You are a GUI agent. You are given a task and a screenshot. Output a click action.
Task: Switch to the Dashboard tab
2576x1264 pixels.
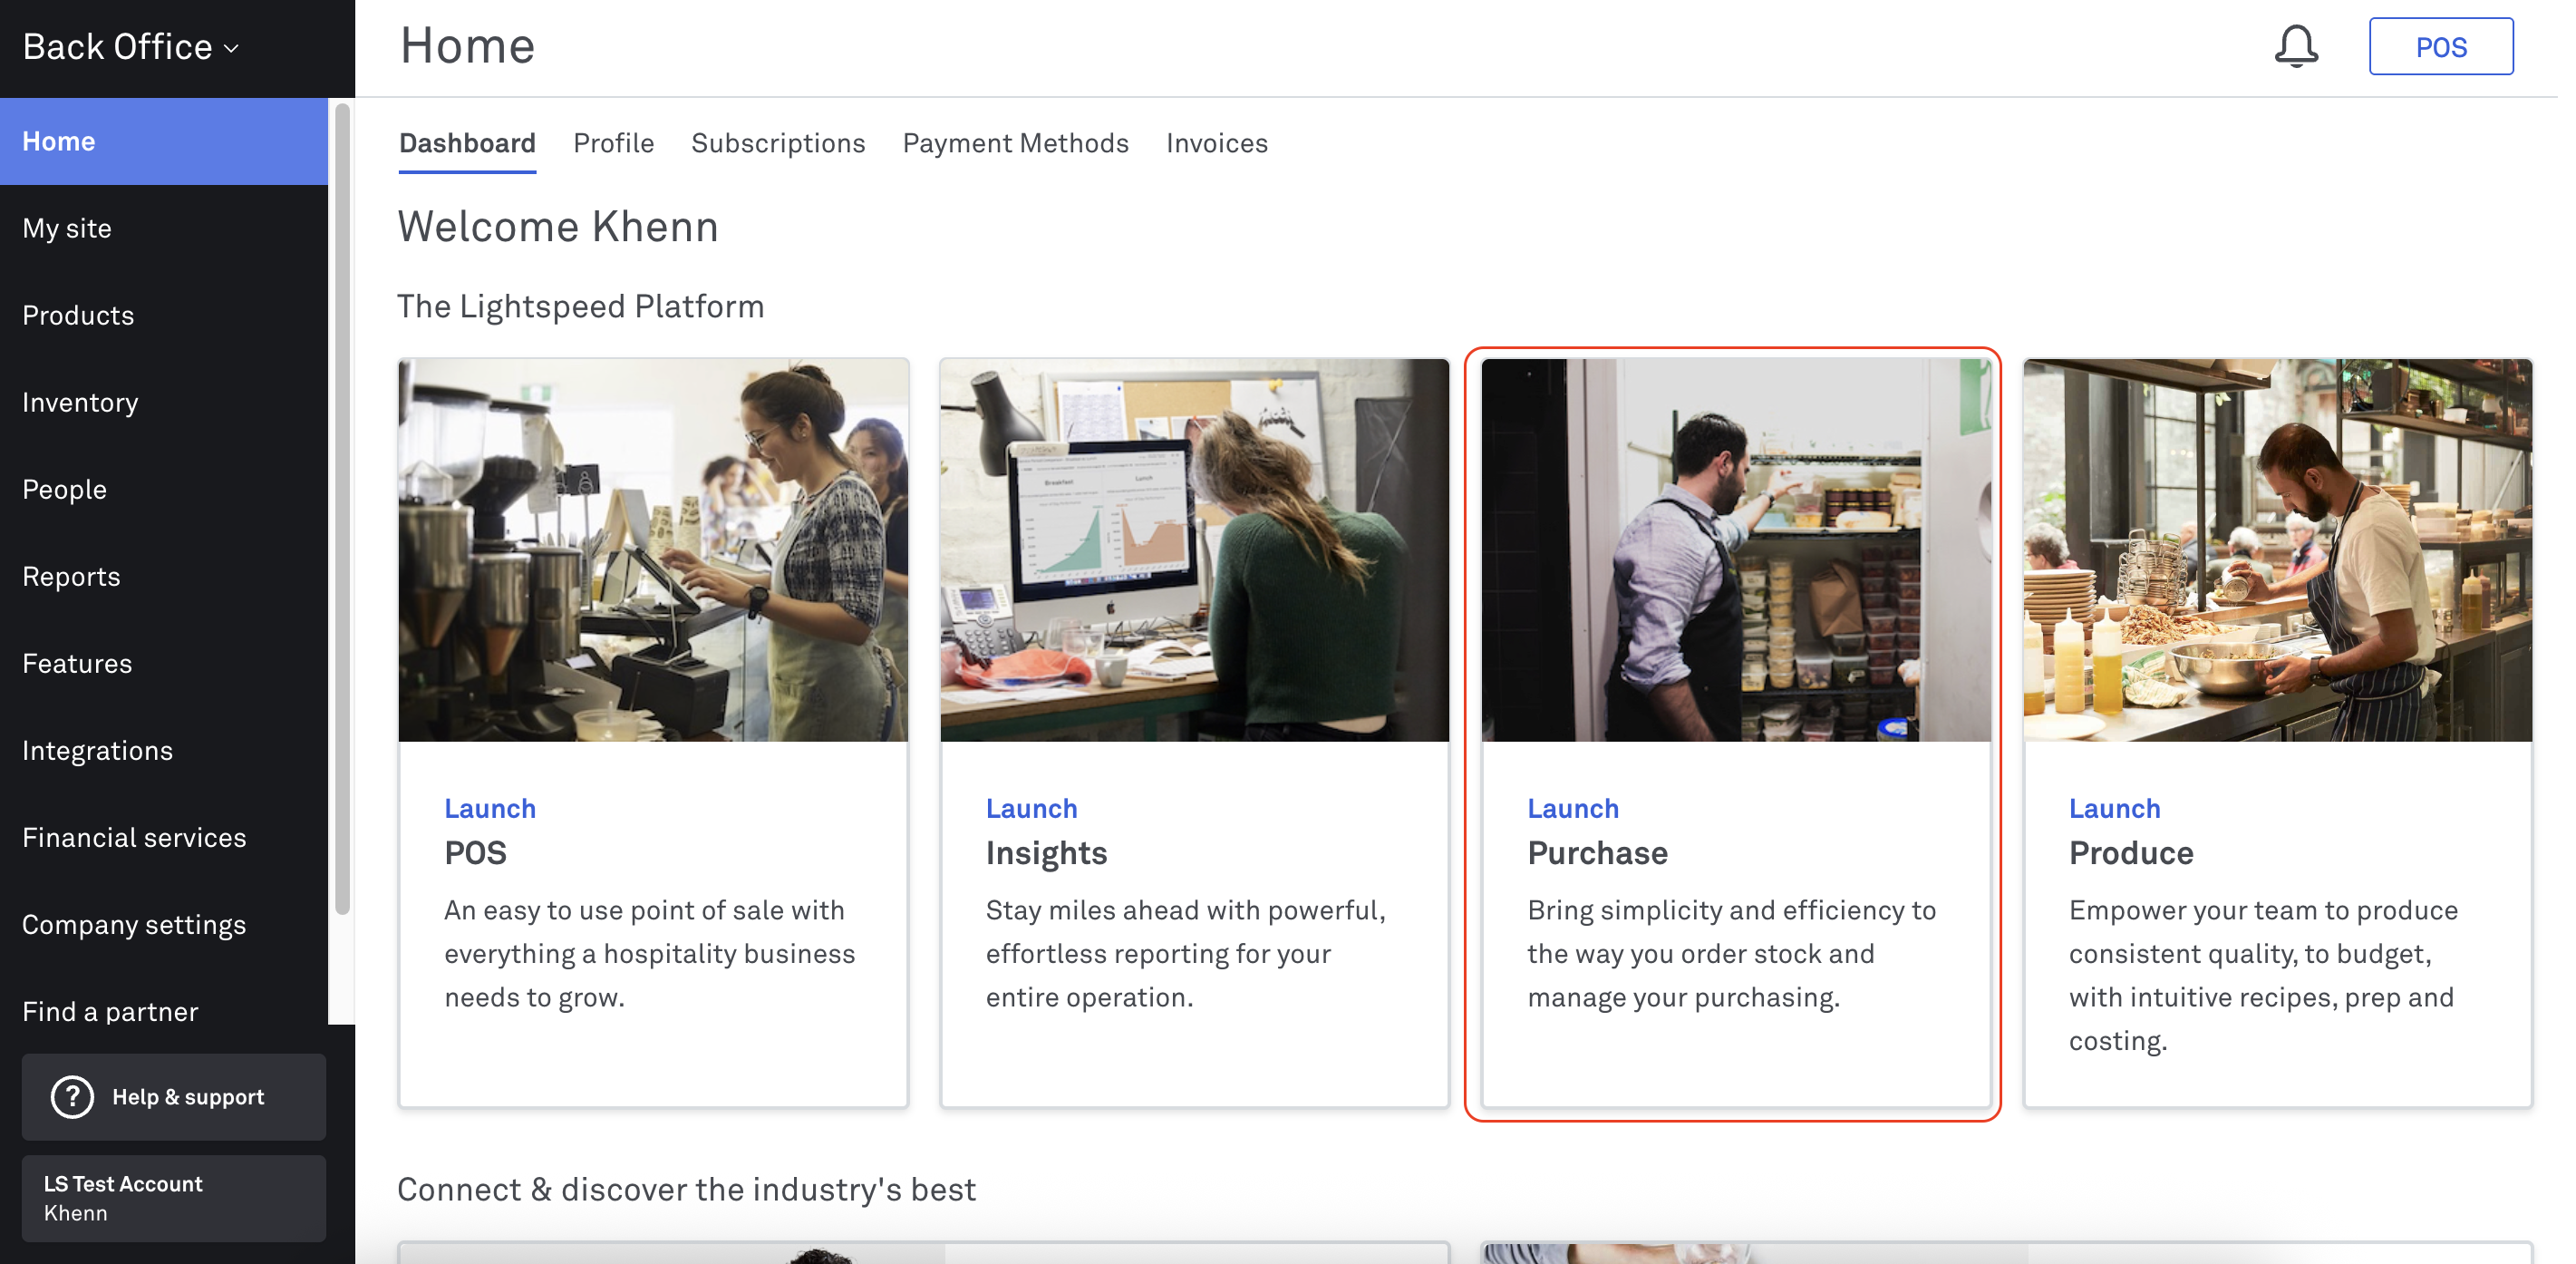(467, 143)
